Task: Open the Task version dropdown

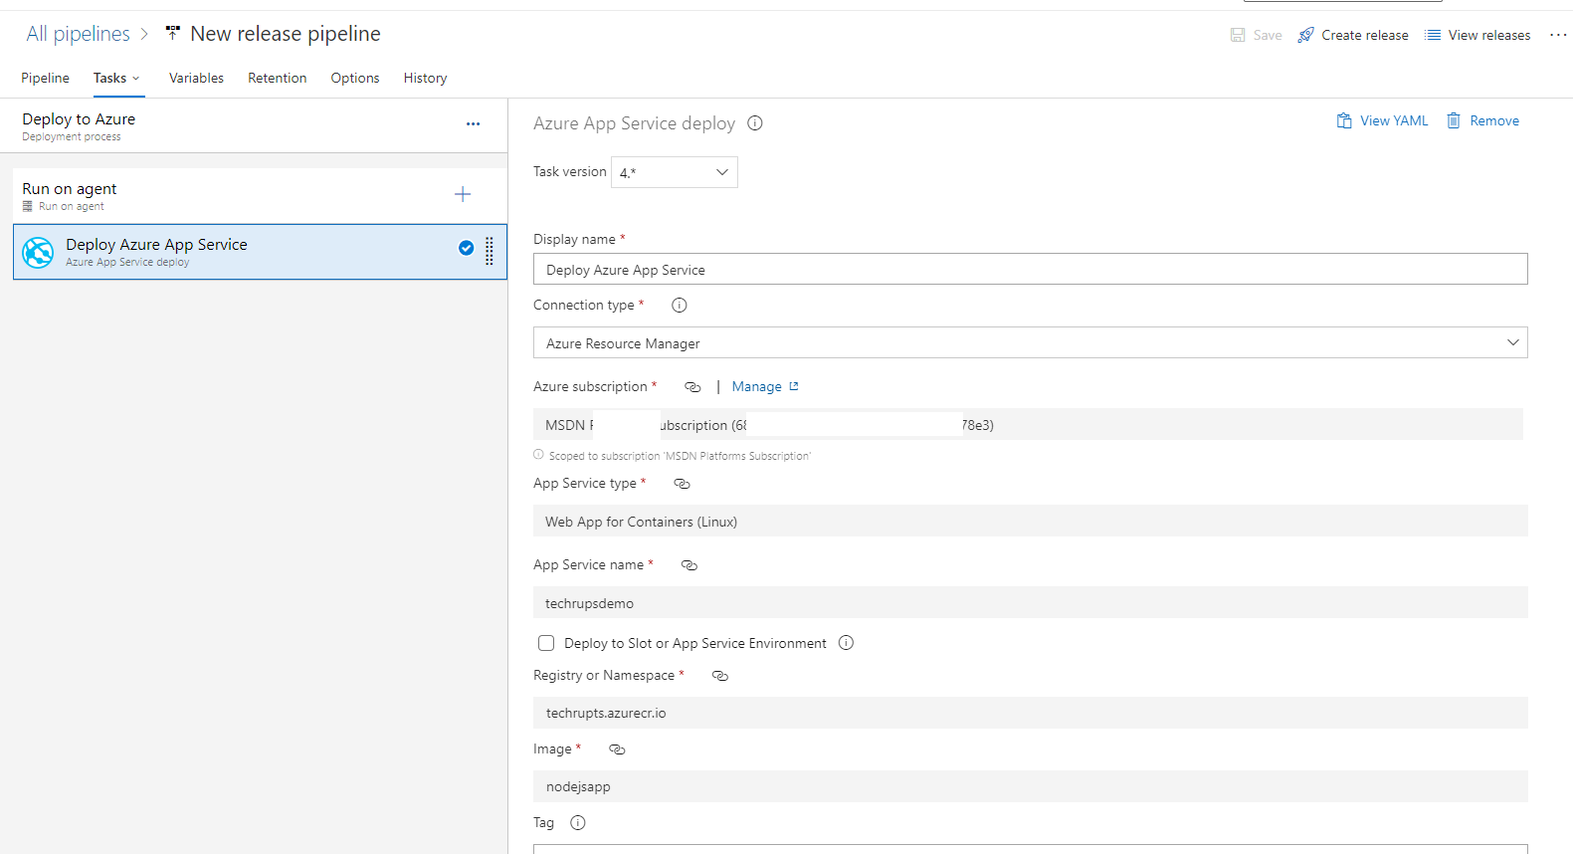Action: pyautogui.click(x=674, y=172)
